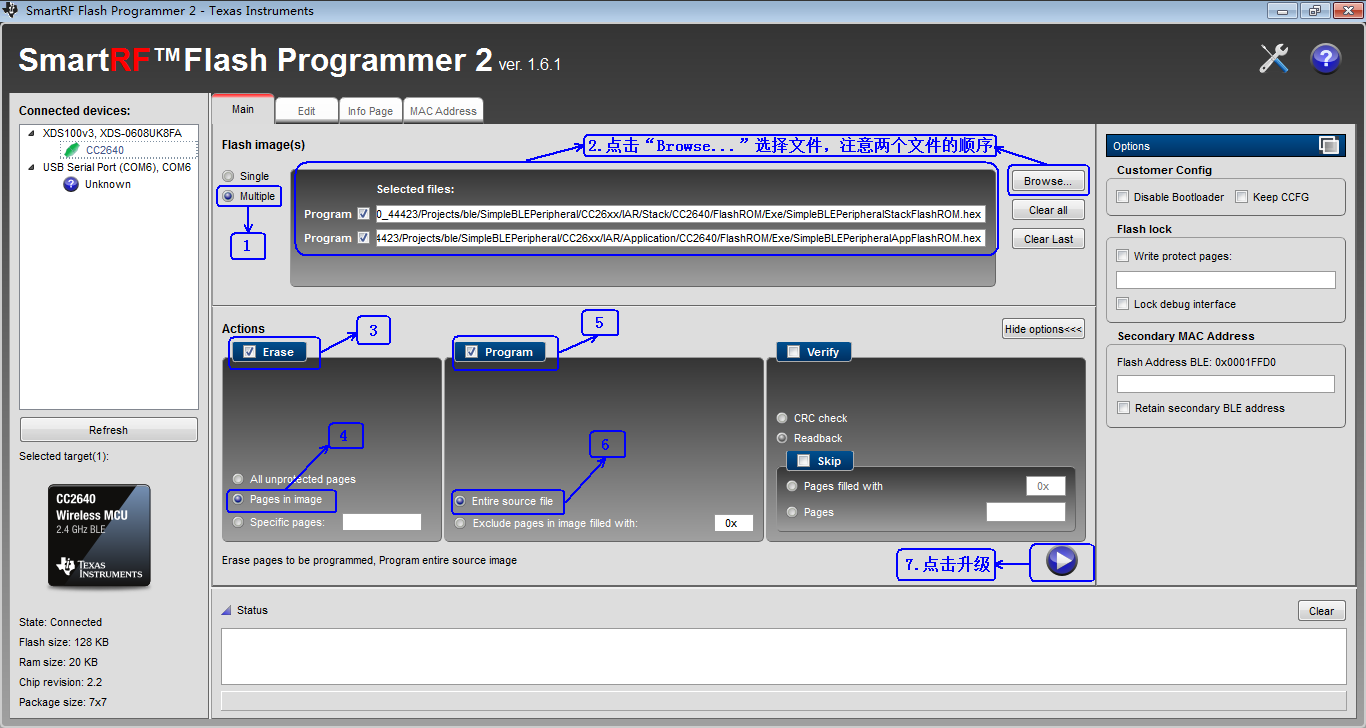This screenshot has height=728, width=1366.
Task: Check the Disable Bootloader option
Action: 1121,195
